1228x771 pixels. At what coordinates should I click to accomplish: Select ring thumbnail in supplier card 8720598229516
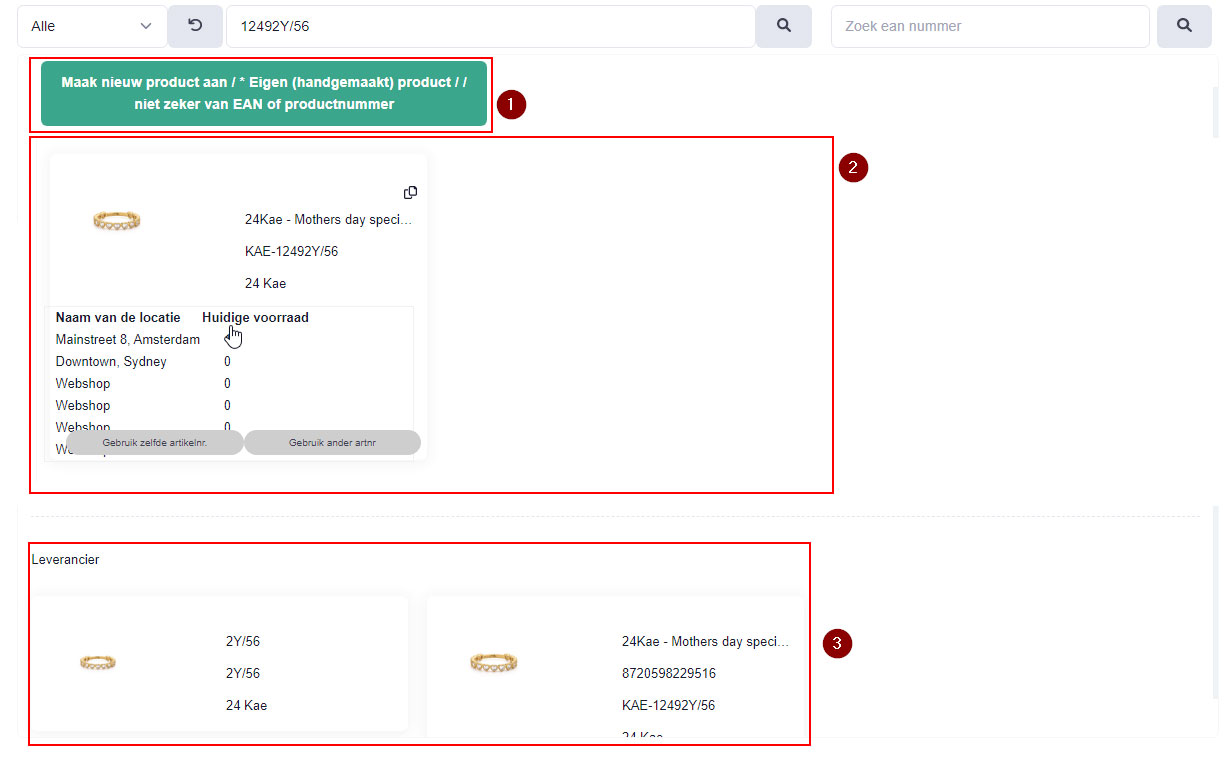tap(494, 662)
